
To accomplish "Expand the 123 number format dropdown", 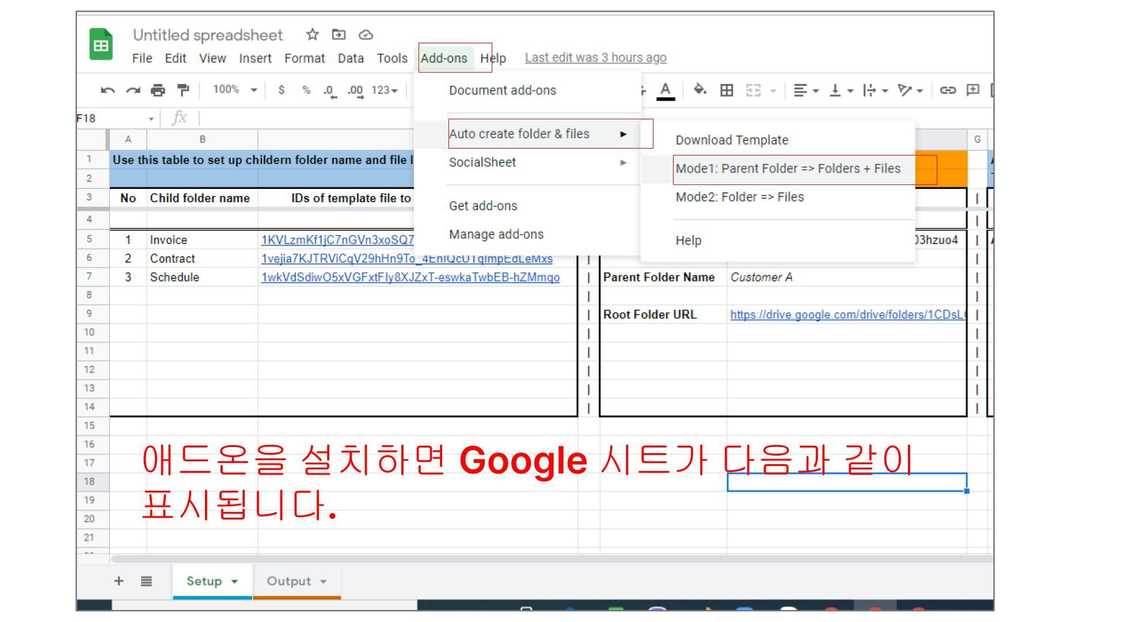I will click(385, 90).
